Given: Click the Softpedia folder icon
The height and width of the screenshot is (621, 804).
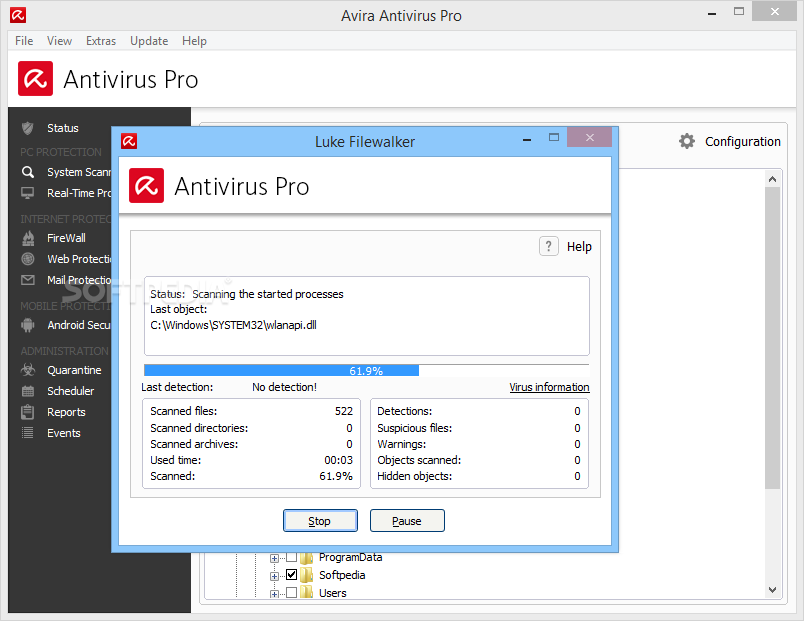Looking at the screenshot, I should [306, 575].
